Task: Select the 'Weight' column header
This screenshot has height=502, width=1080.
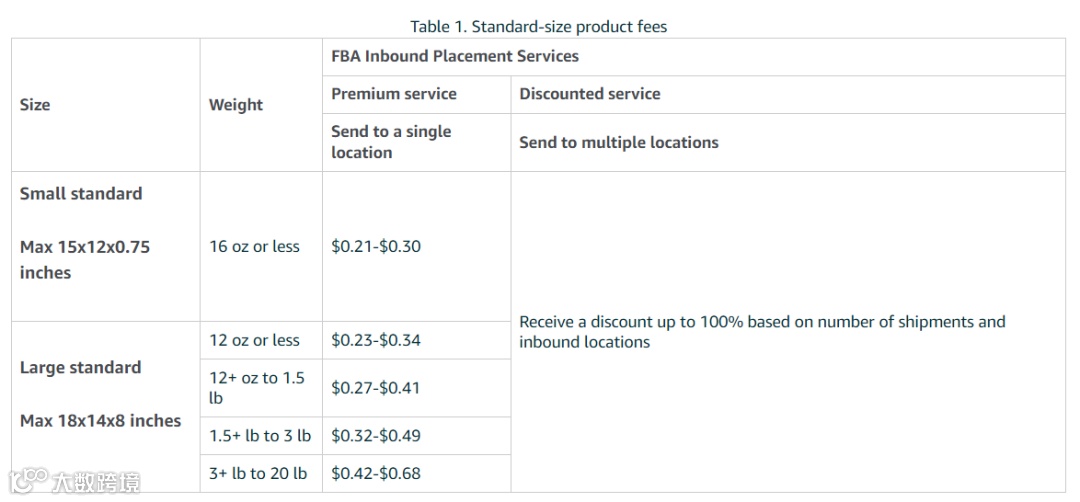Action: click(x=236, y=105)
